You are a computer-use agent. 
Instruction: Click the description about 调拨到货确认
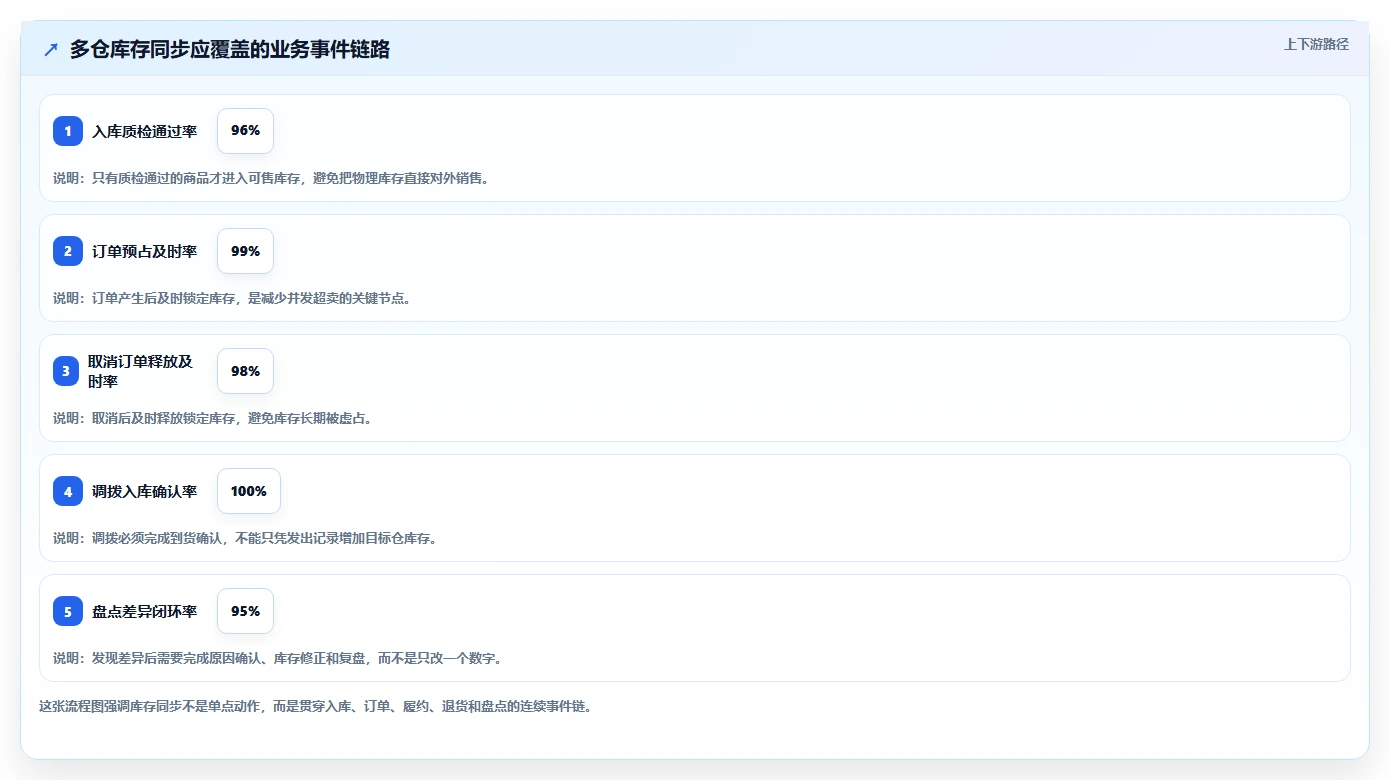pyautogui.click(x=245, y=538)
